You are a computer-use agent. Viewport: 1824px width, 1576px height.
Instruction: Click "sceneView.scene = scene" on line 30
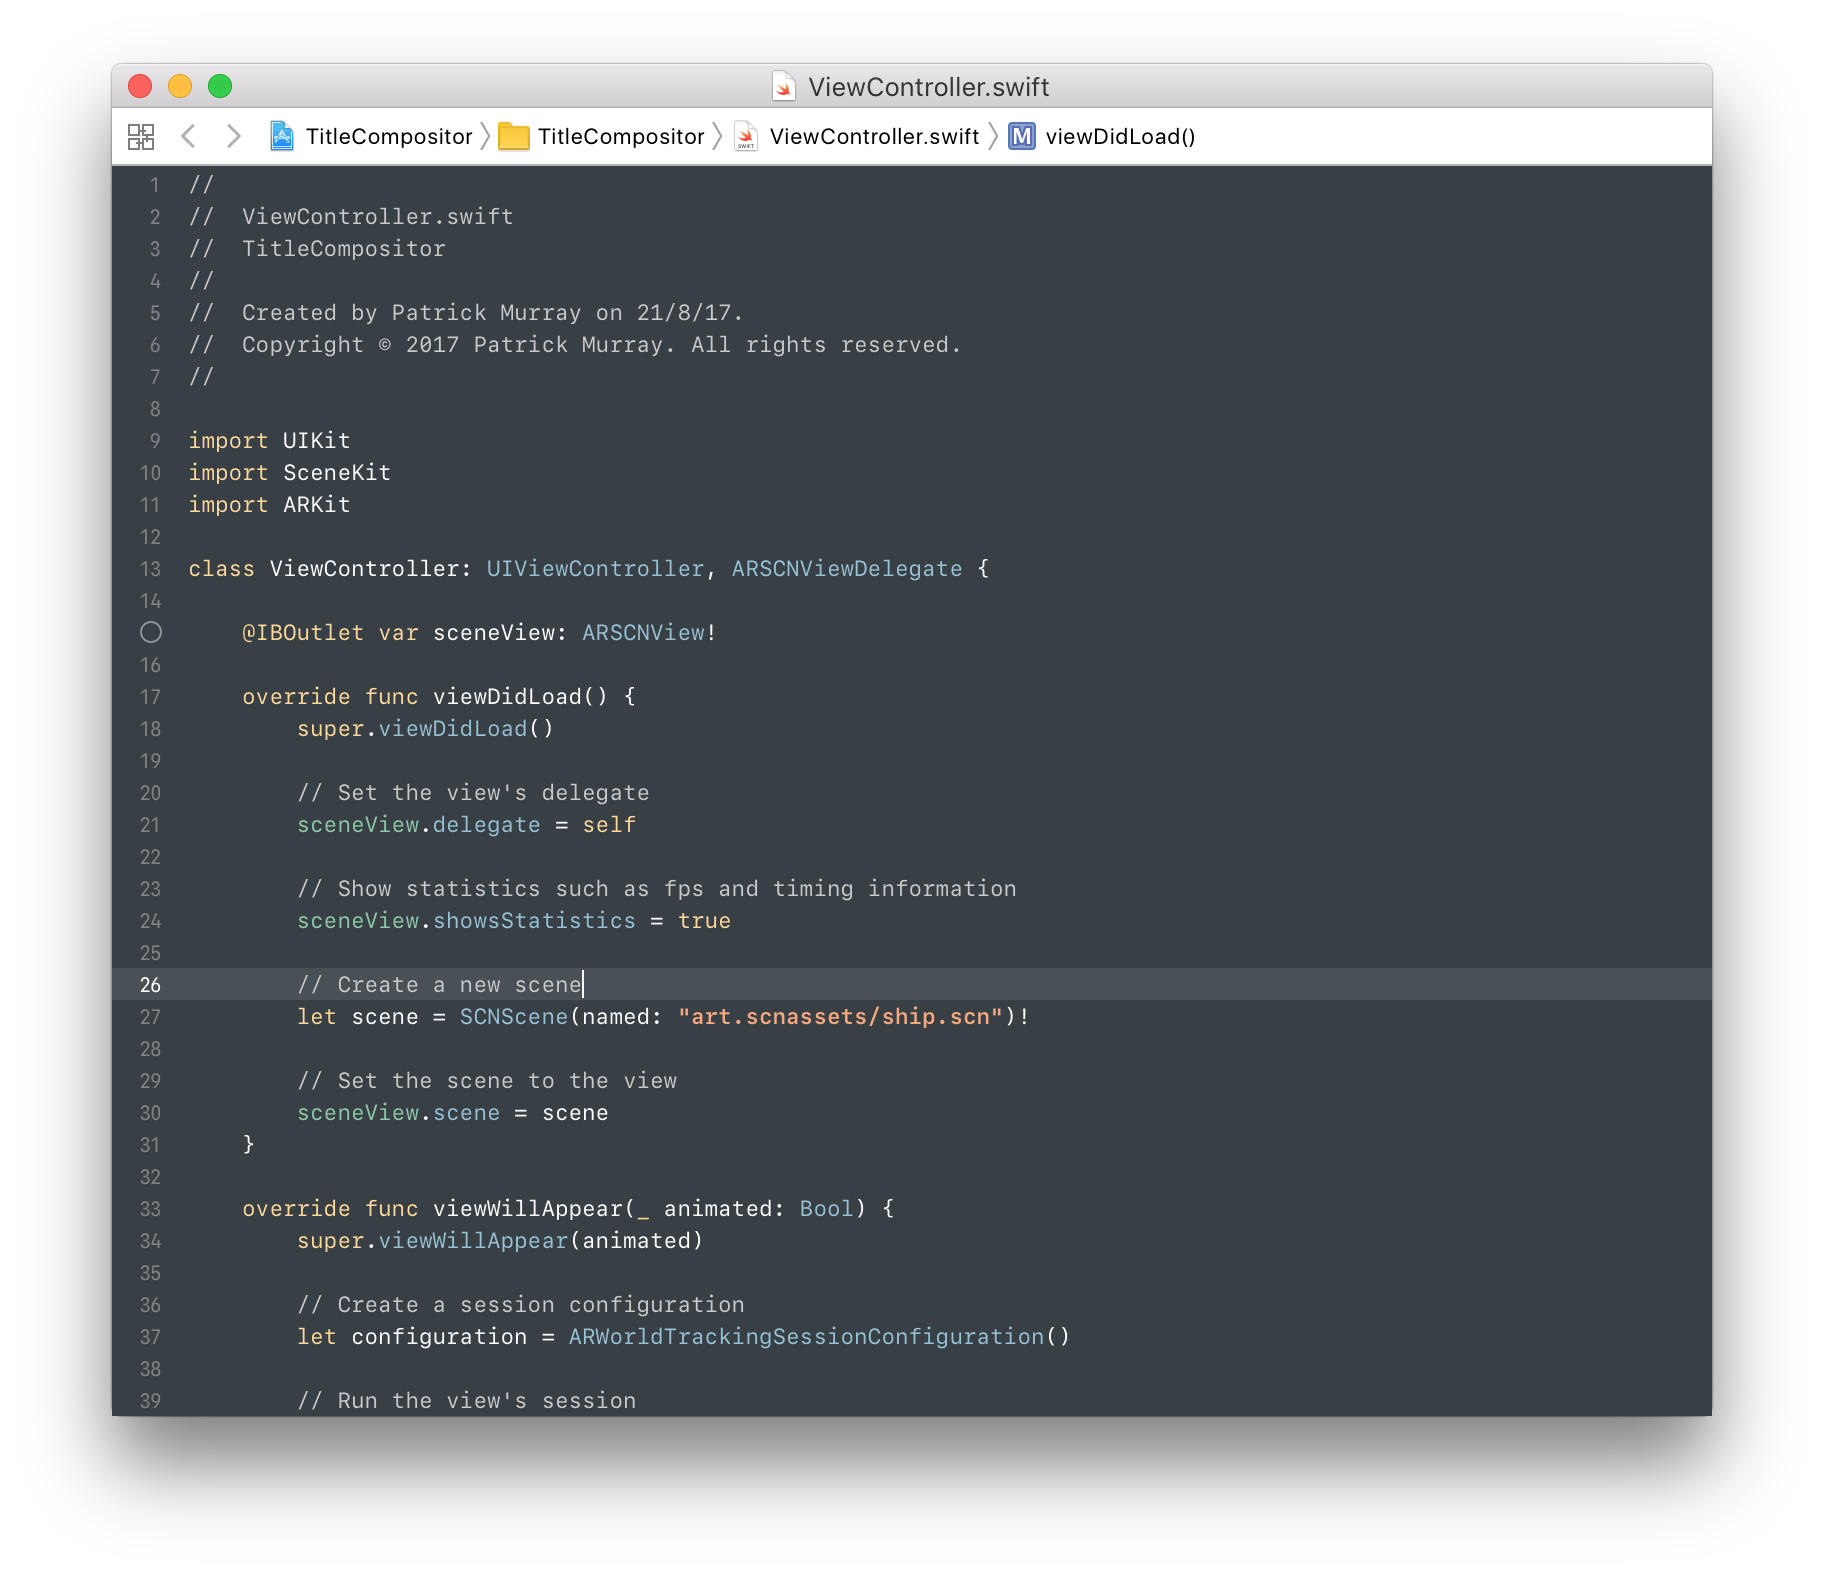point(453,1113)
